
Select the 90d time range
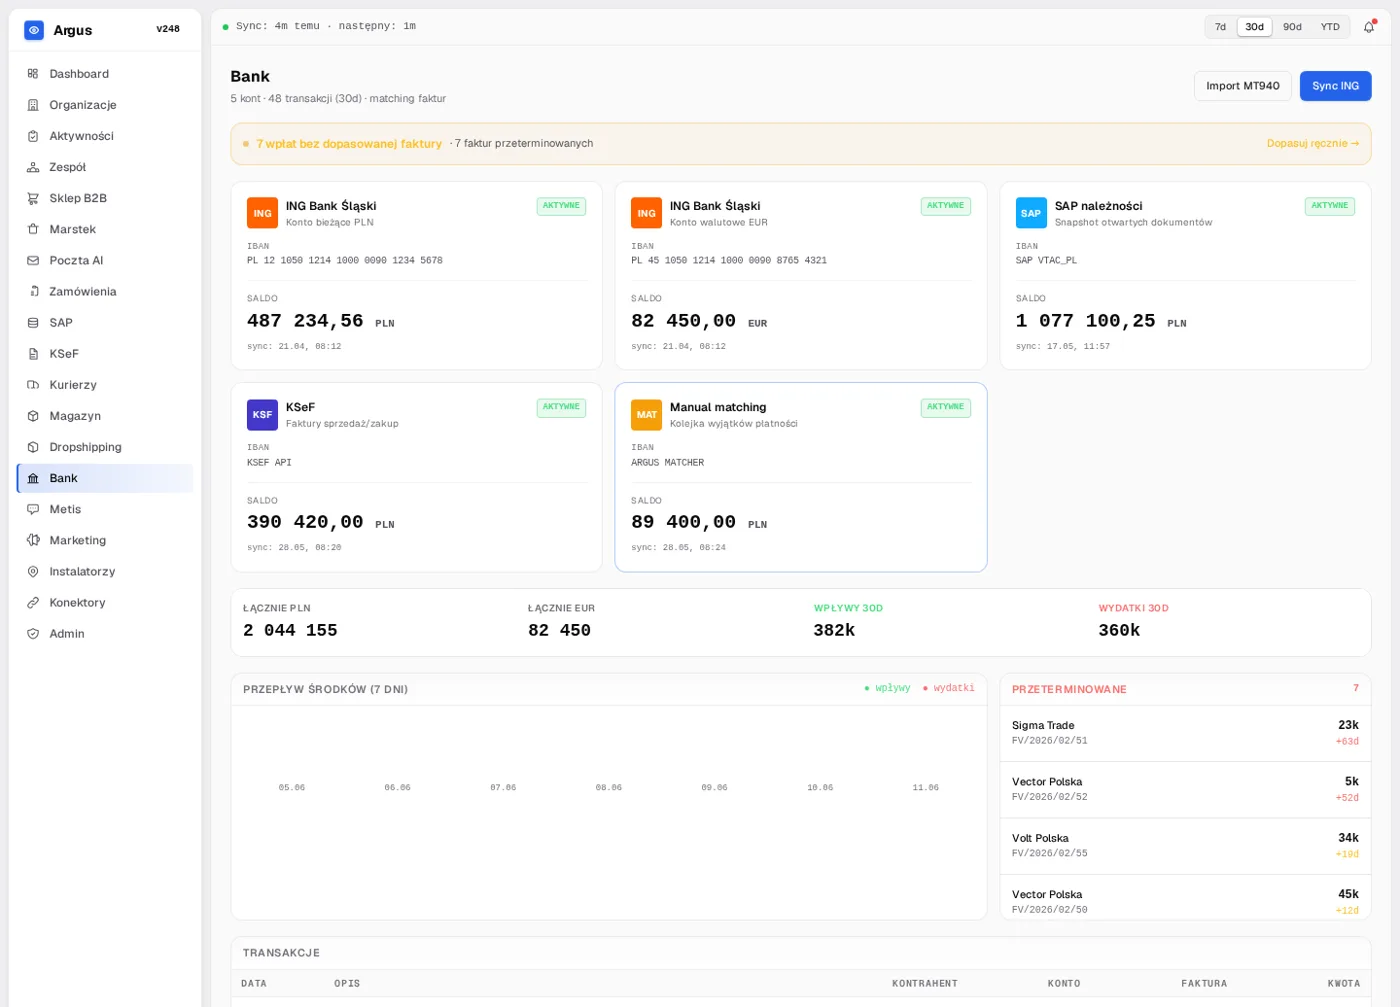click(1292, 27)
